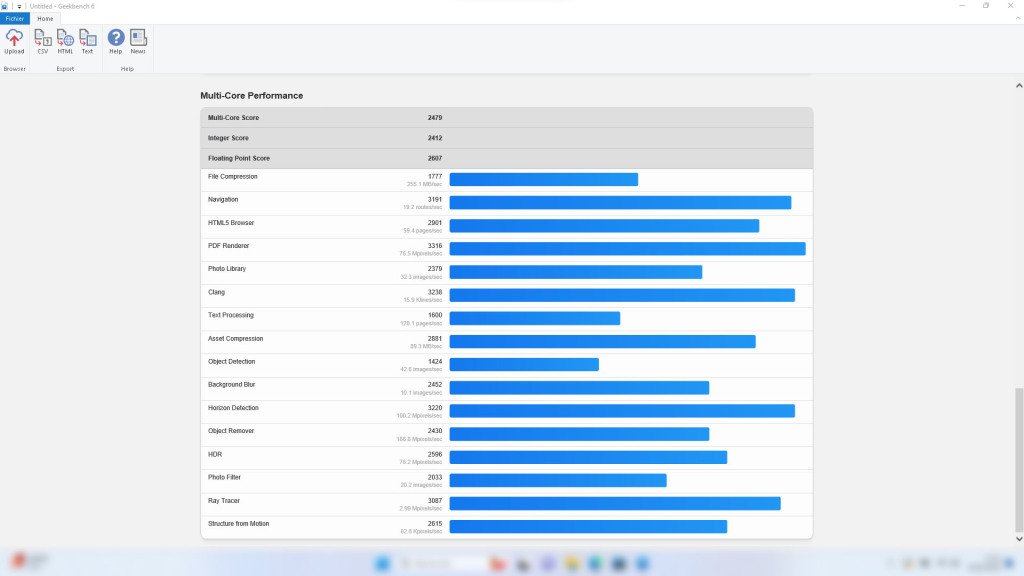The image size is (1024, 576).
Task: Click the Photo Library result bar
Action: coord(575,272)
